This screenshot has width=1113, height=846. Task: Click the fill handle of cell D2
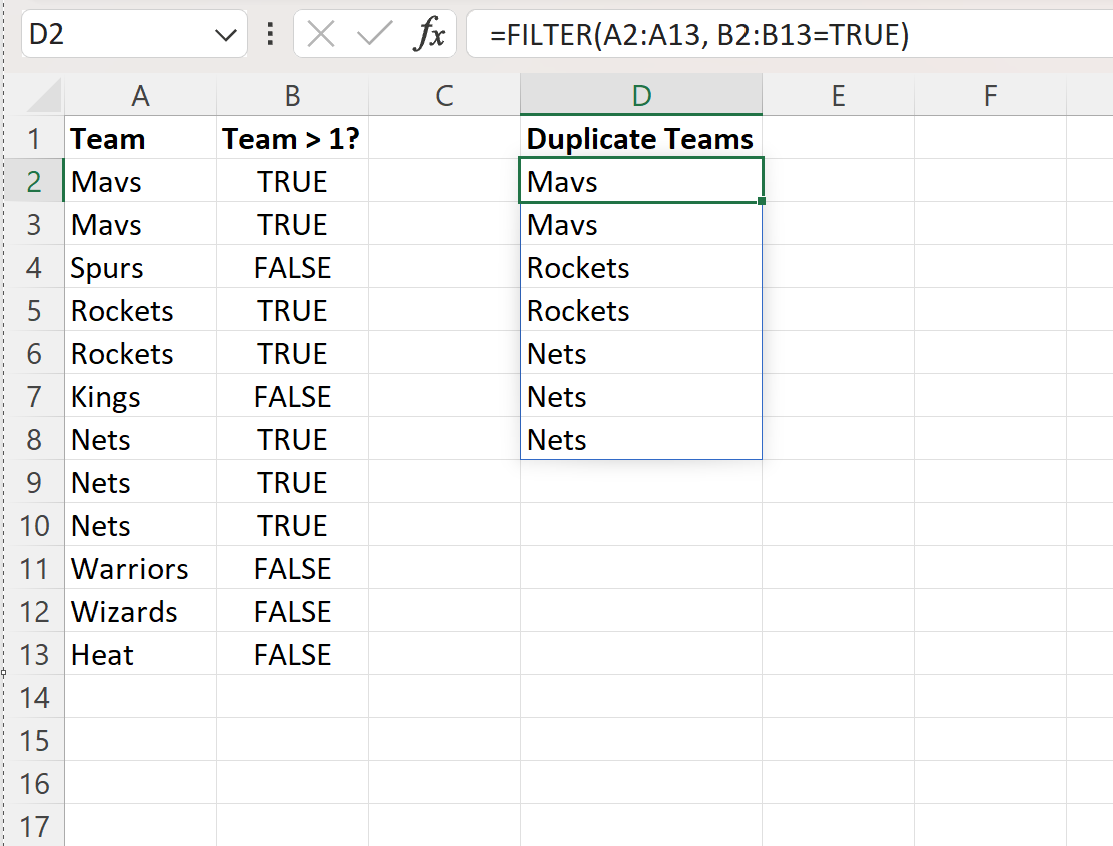762,202
